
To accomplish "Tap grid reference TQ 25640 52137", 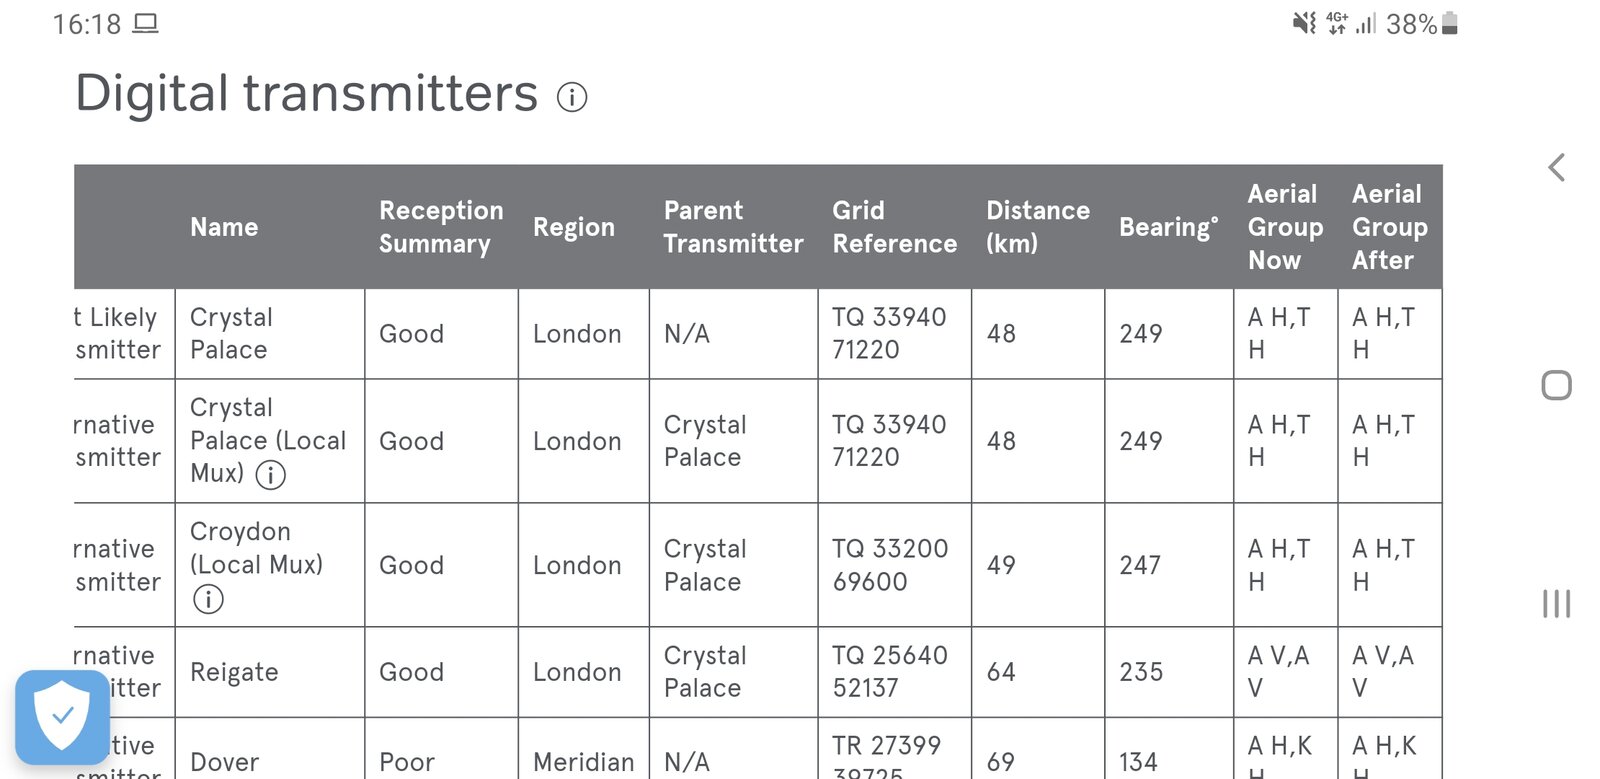I will point(889,672).
